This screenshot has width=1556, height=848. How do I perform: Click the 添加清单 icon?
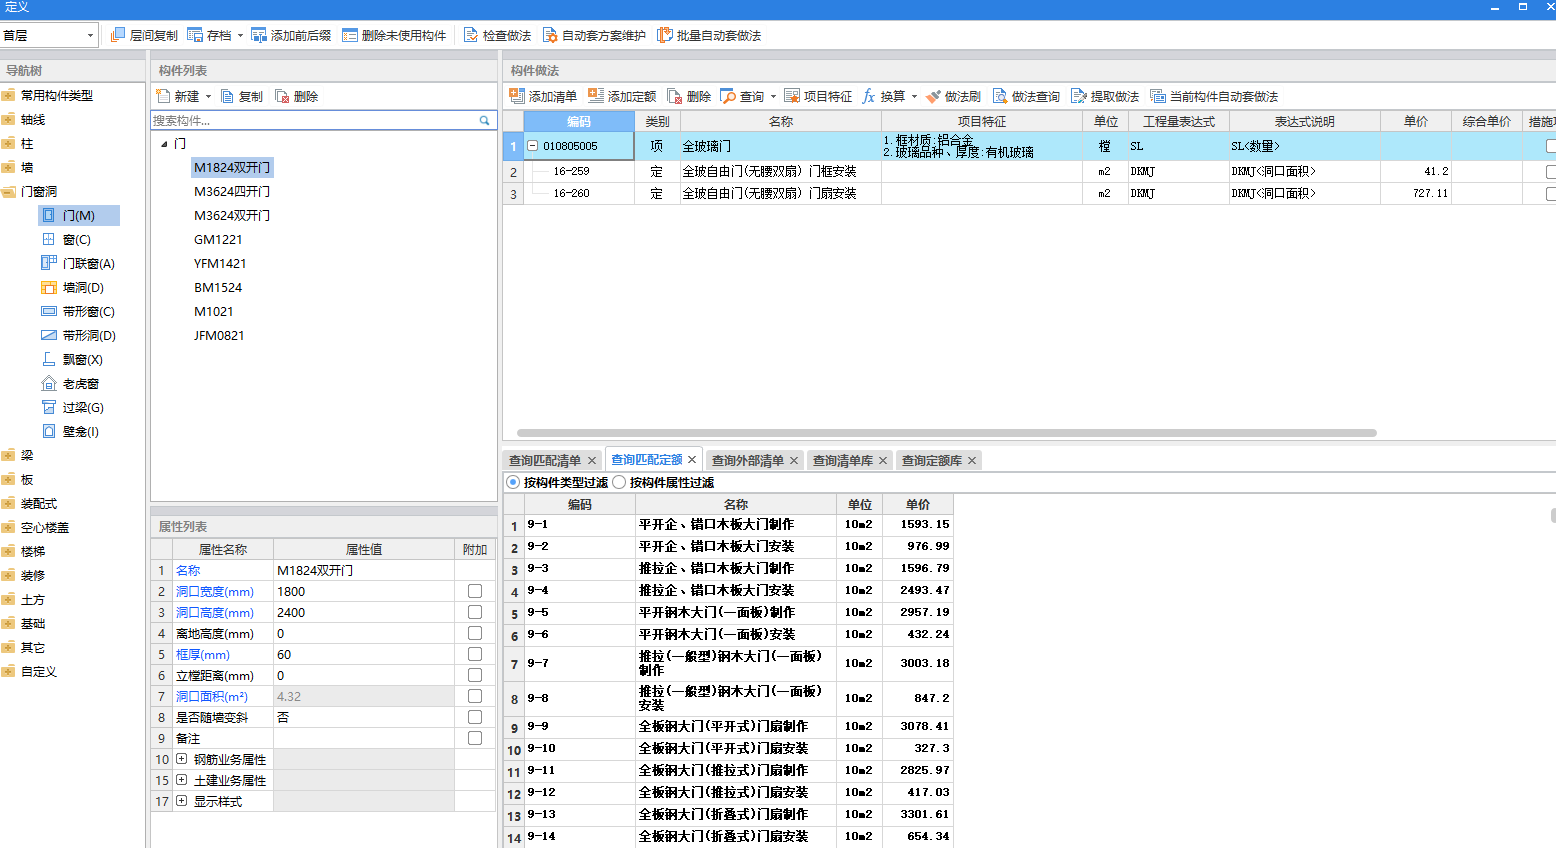pyautogui.click(x=517, y=96)
